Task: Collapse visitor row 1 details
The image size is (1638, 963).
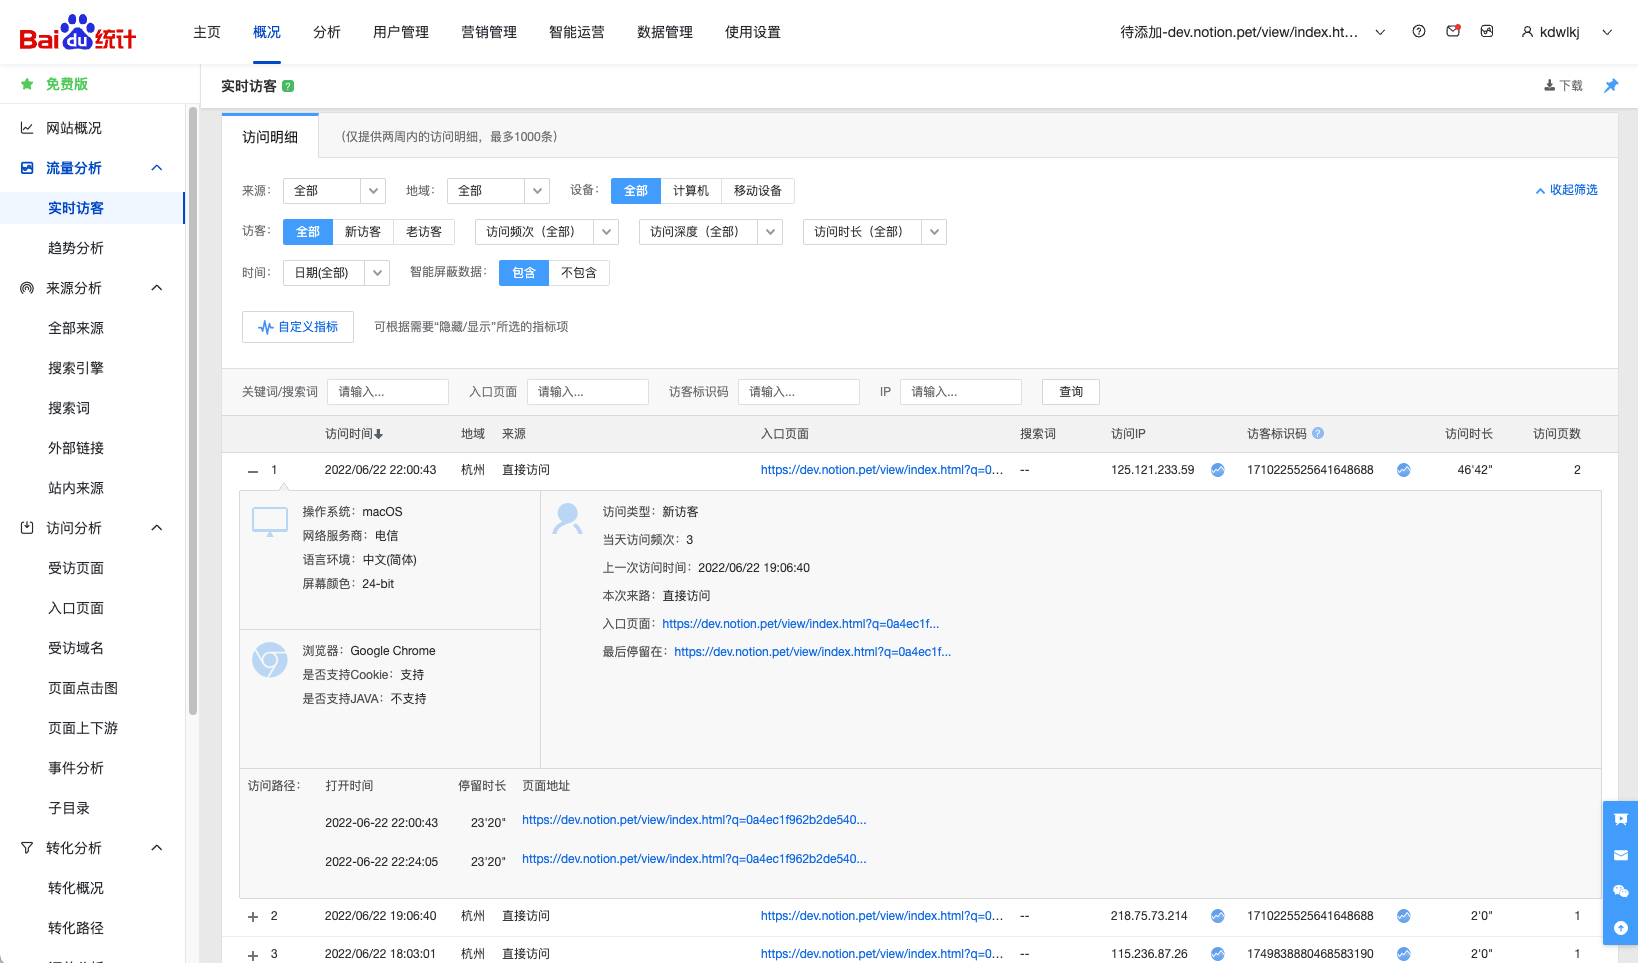Action: pos(253,471)
